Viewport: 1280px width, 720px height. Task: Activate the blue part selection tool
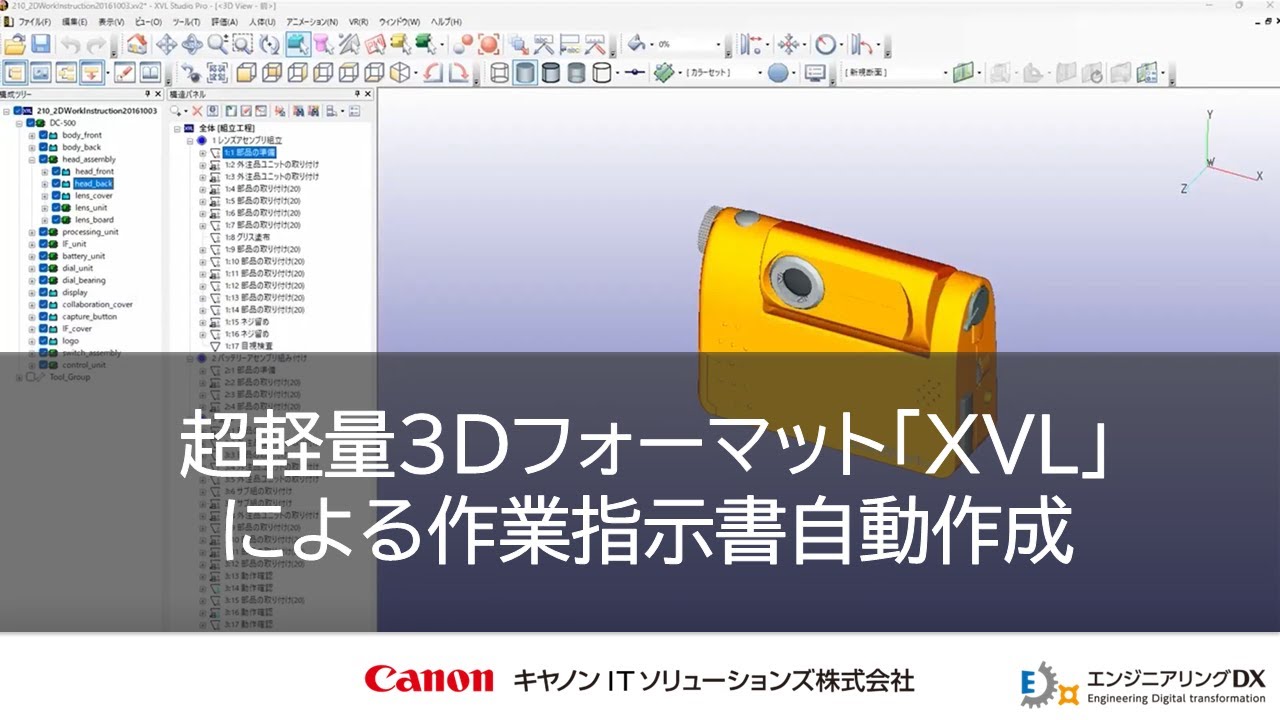pyautogui.click(x=297, y=44)
